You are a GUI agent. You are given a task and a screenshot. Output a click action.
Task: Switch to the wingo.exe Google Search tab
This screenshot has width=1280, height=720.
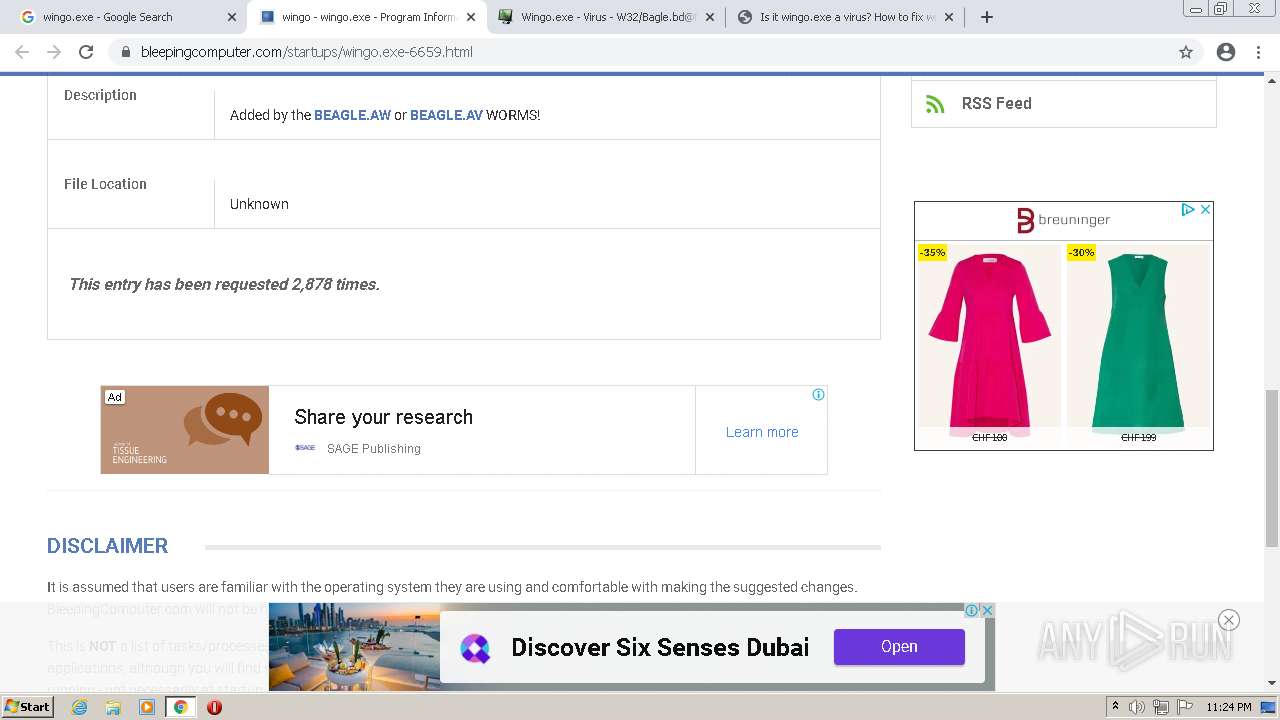pyautogui.click(x=124, y=17)
